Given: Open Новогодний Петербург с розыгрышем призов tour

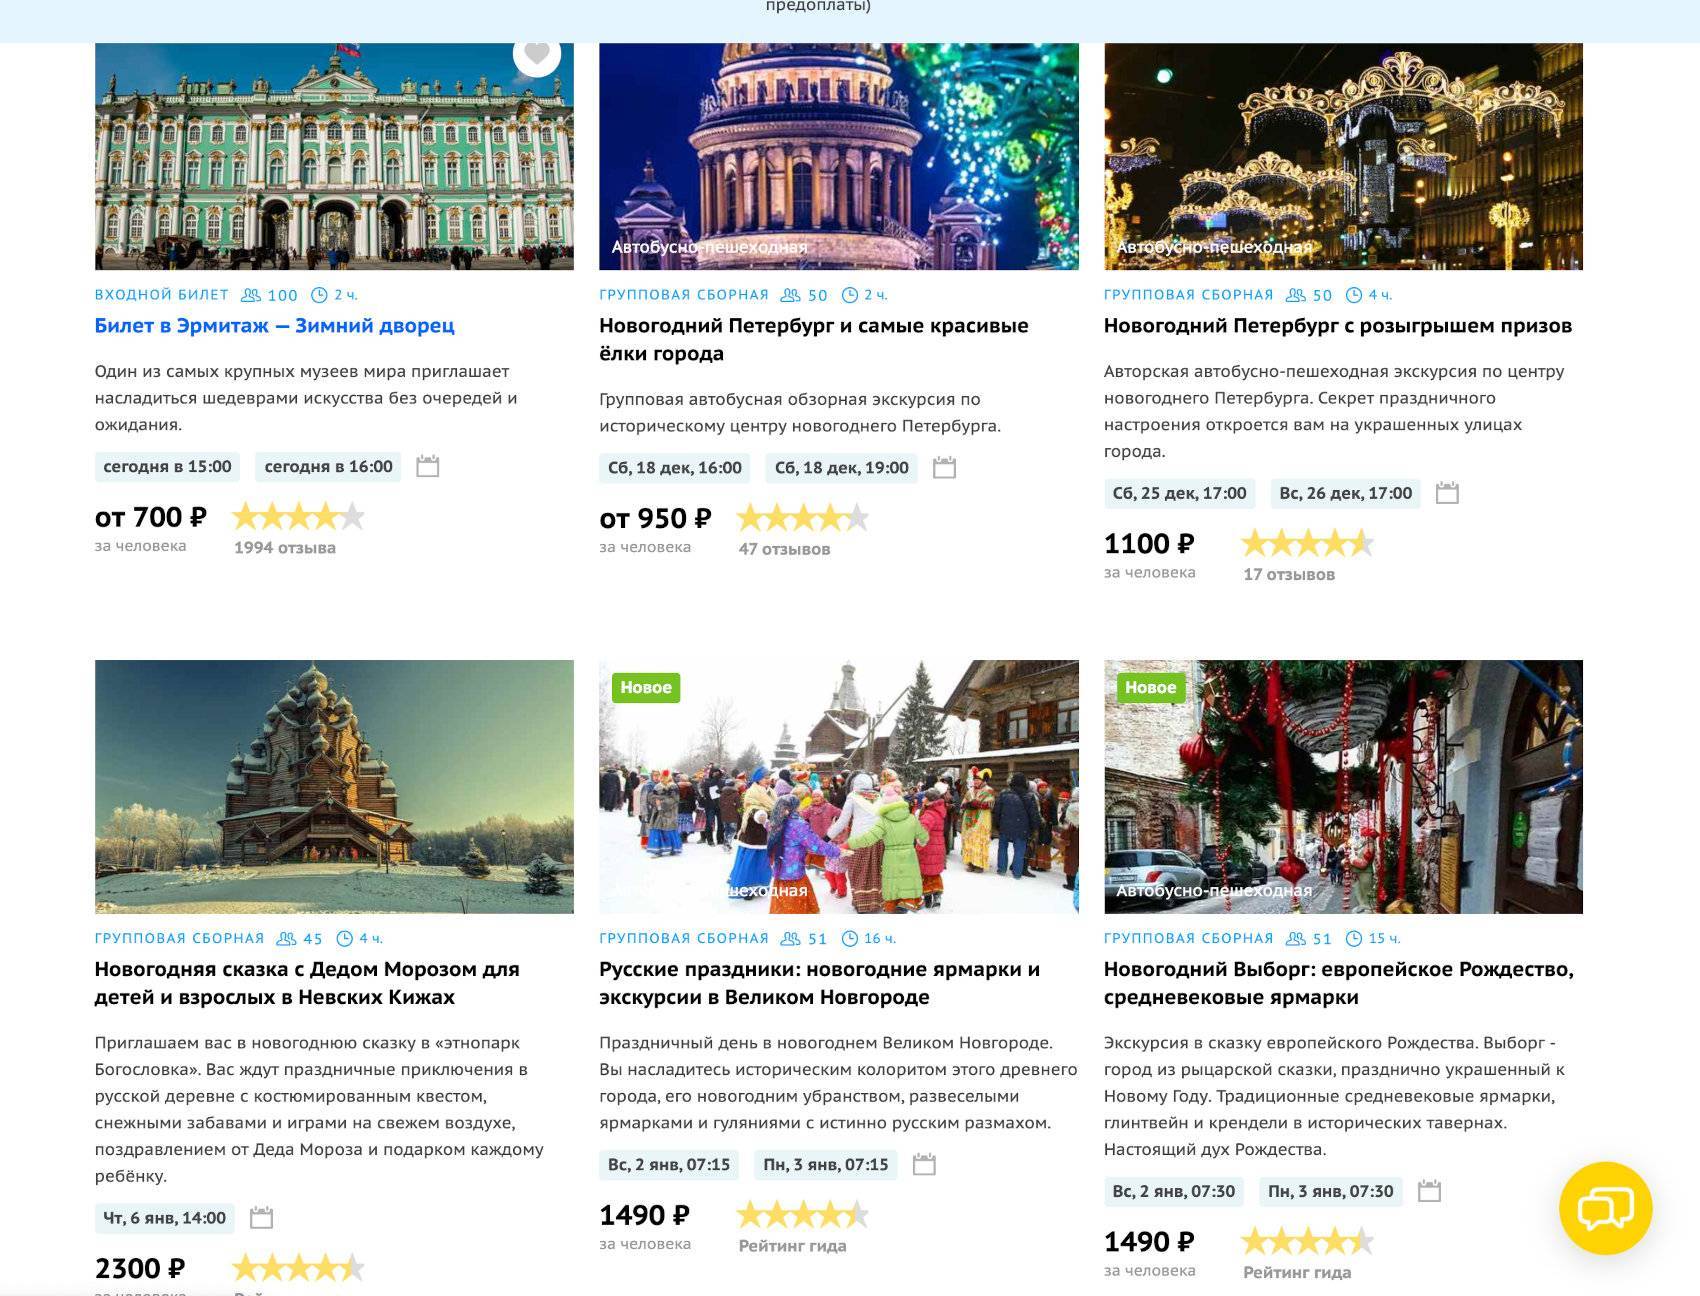Looking at the screenshot, I should click(x=1337, y=326).
